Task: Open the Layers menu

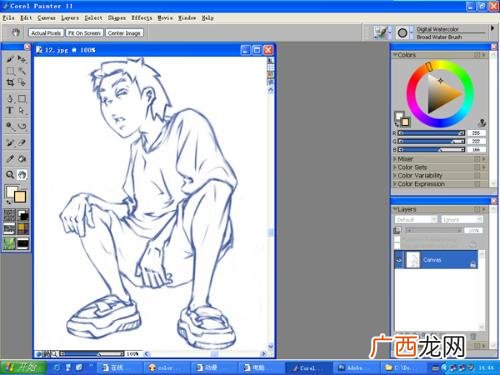Action: pyautogui.click(x=70, y=18)
